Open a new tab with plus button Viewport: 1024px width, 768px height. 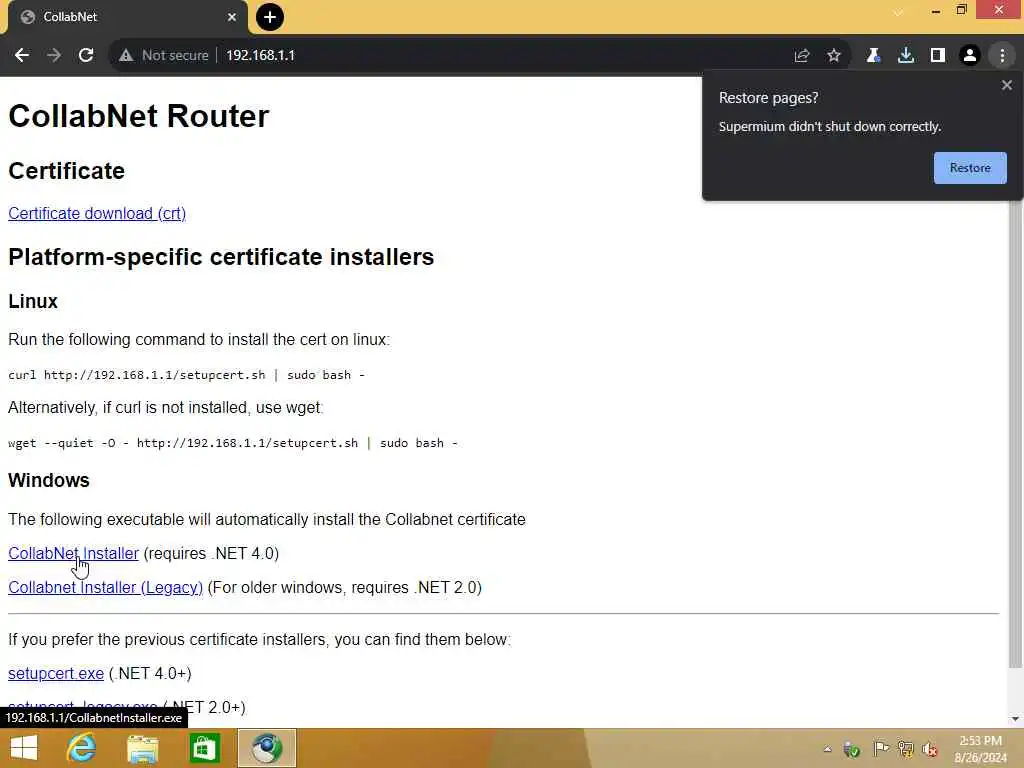tap(270, 17)
